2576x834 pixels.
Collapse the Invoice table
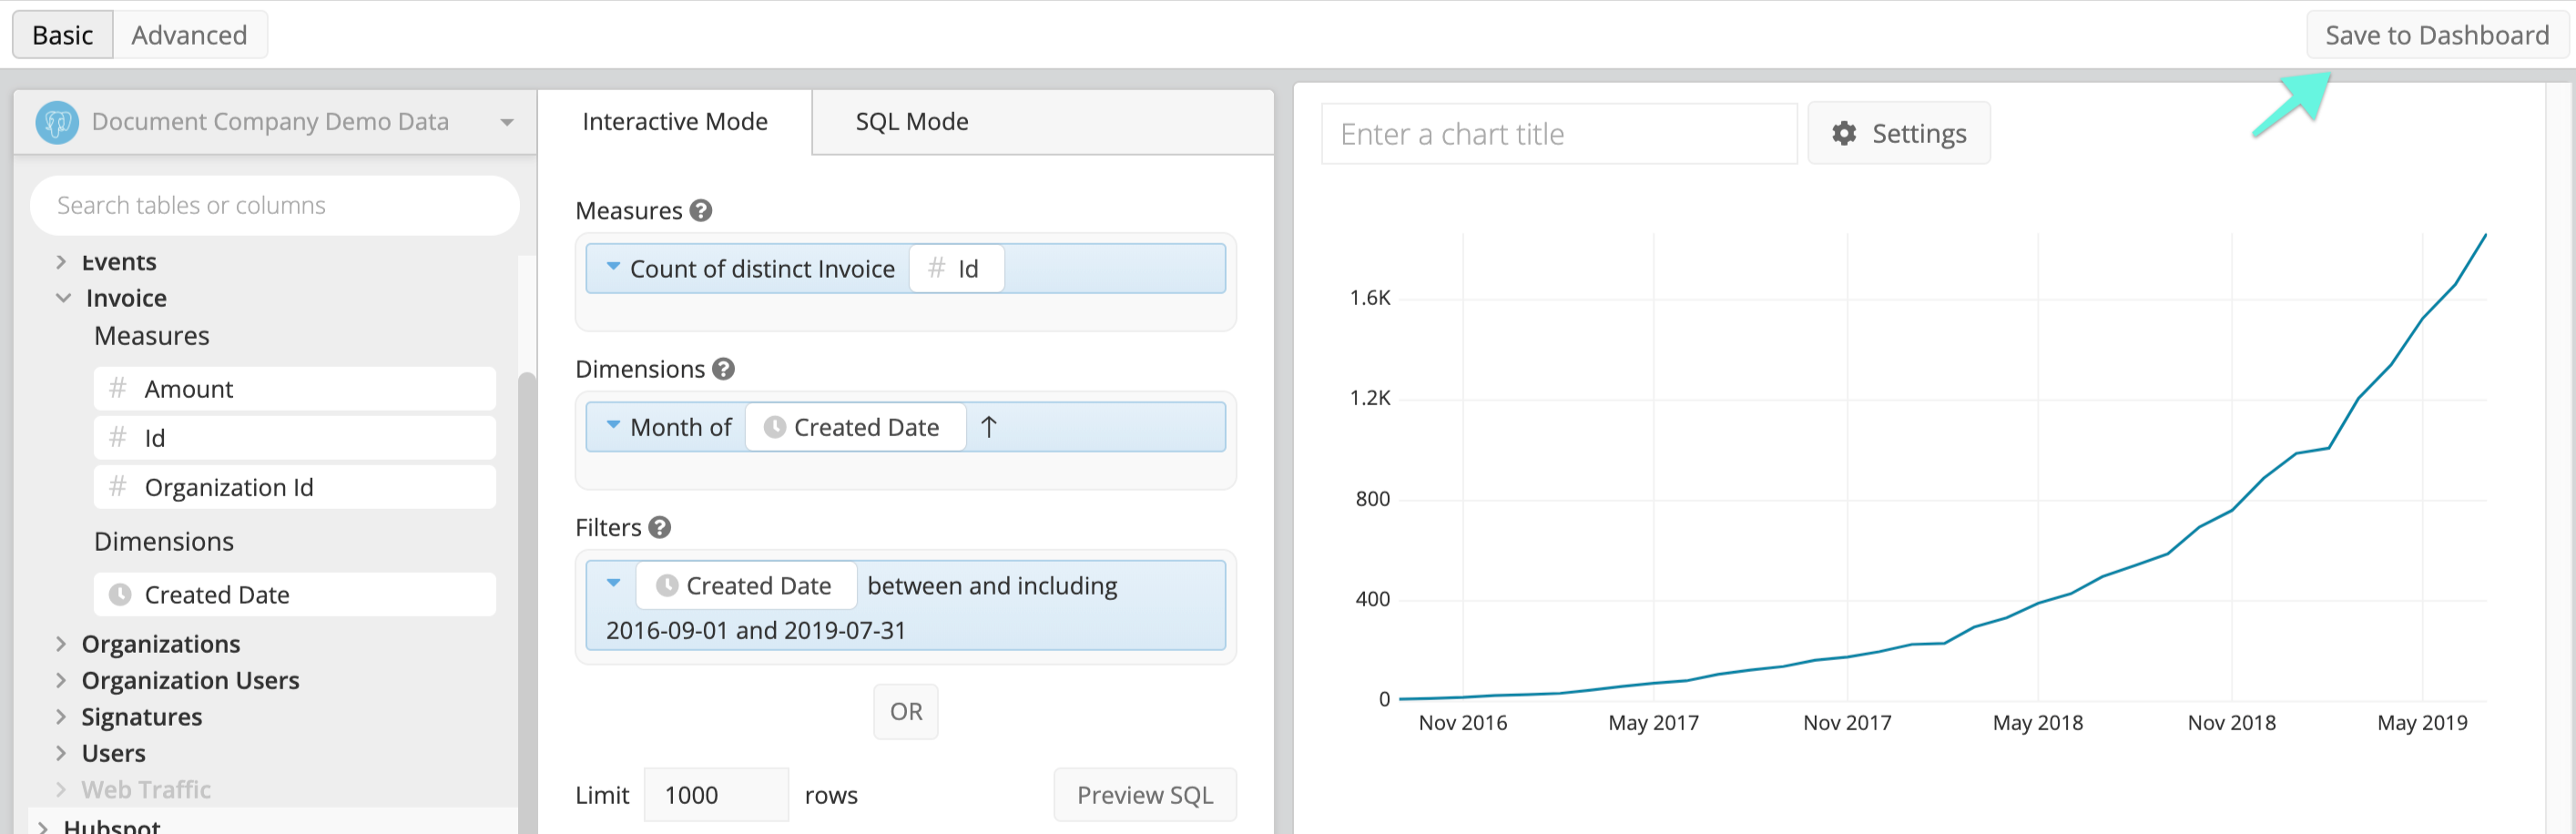point(63,298)
